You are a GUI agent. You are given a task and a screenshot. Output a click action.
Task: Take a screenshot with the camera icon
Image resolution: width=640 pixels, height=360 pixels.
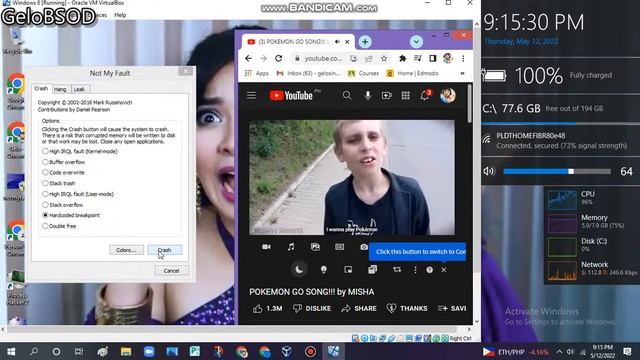pyautogui.click(x=364, y=247)
